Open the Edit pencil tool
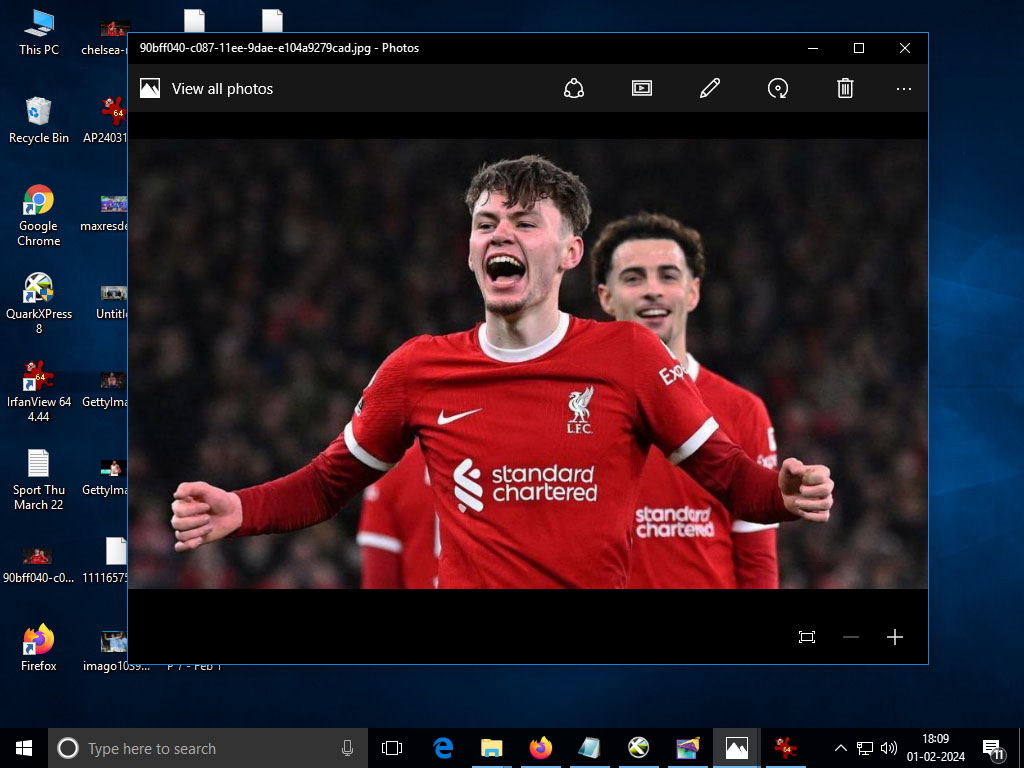The image size is (1024, 768). point(710,89)
